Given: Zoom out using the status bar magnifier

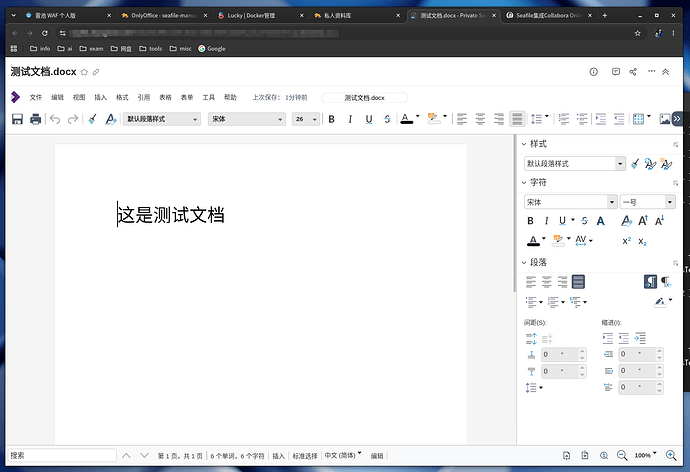Looking at the screenshot, I should [622, 455].
